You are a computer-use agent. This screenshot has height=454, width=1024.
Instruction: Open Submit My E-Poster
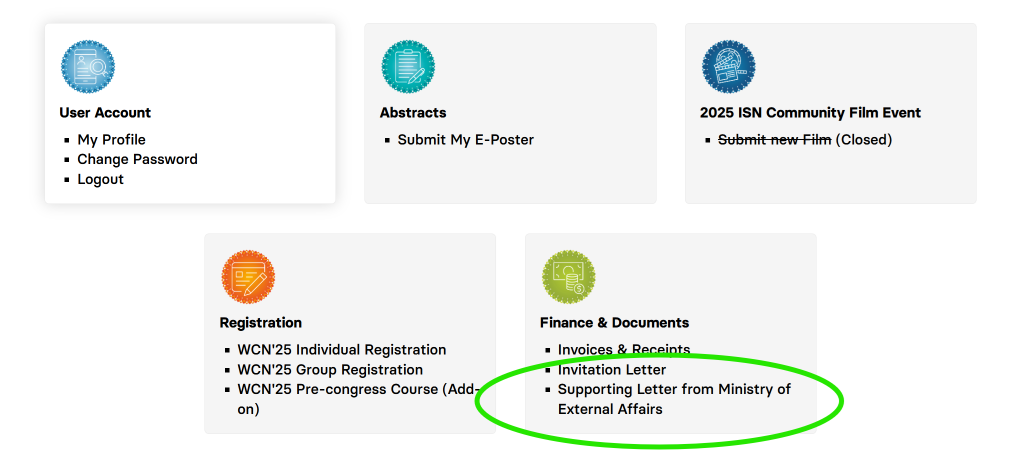tap(465, 140)
